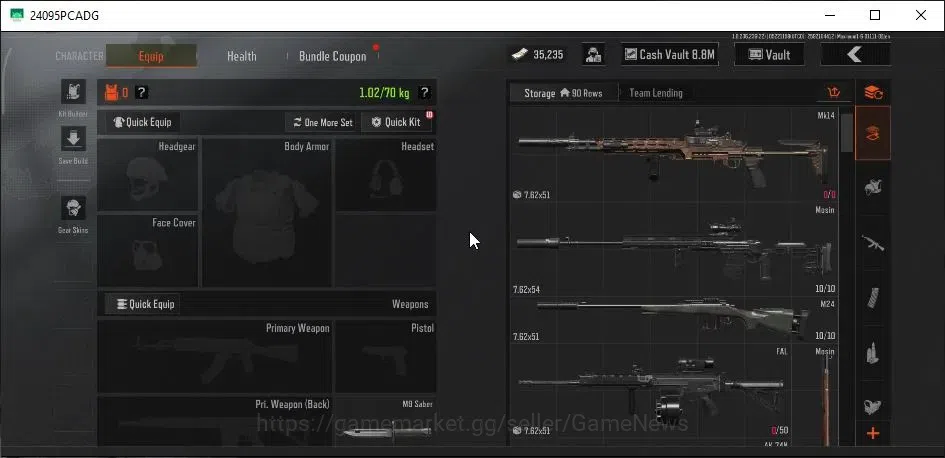Filter storage by magazine icon
Screen dimensions: 945x458
click(873, 298)
